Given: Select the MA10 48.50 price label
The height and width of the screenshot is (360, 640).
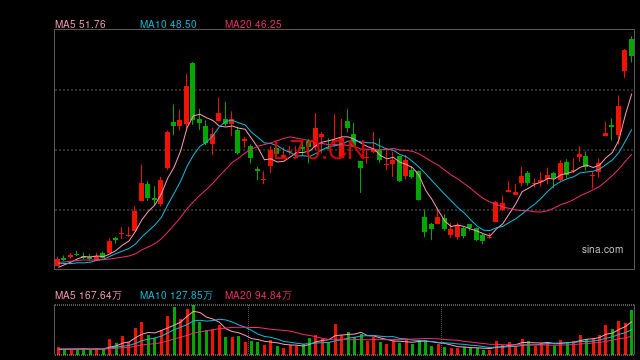Looking at the screenshot, I should [168, 24].
